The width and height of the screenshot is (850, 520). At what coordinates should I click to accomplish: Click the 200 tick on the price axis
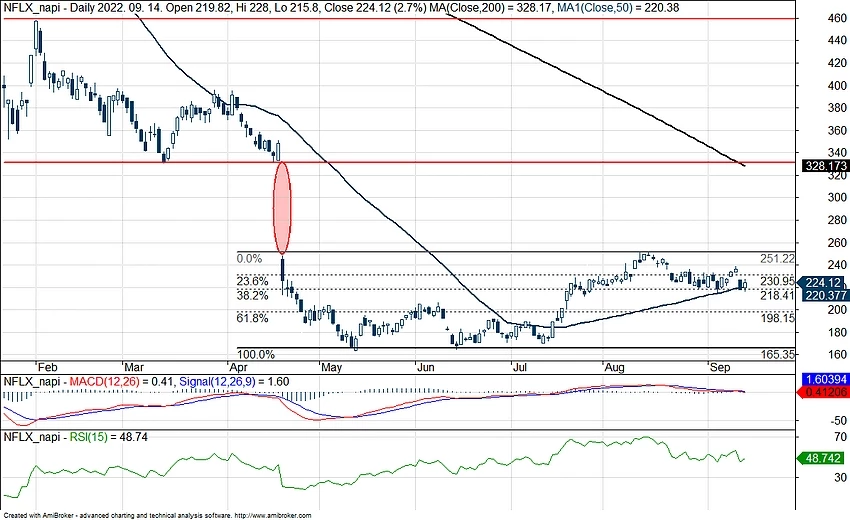click(837, 310)
